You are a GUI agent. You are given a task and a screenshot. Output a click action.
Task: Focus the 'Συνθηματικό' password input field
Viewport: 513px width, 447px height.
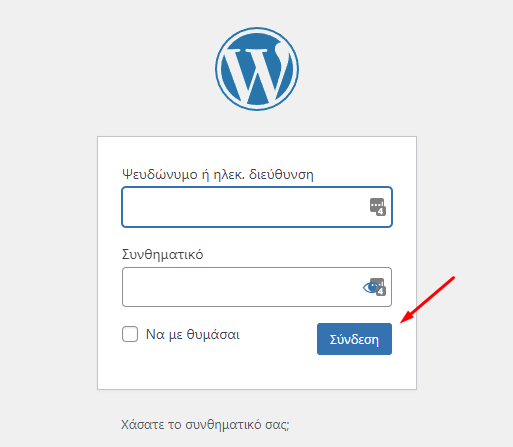coord(257,287)
